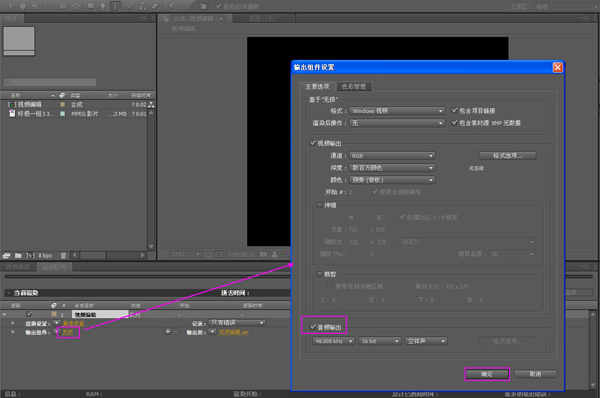600x398 pixels.
Task: Collapse queue item 1 triangle
Action: [4, 314]
